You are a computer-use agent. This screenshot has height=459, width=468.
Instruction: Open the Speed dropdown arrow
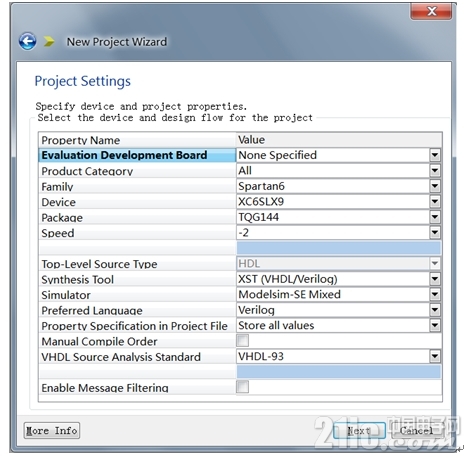(x=435, y=232)
